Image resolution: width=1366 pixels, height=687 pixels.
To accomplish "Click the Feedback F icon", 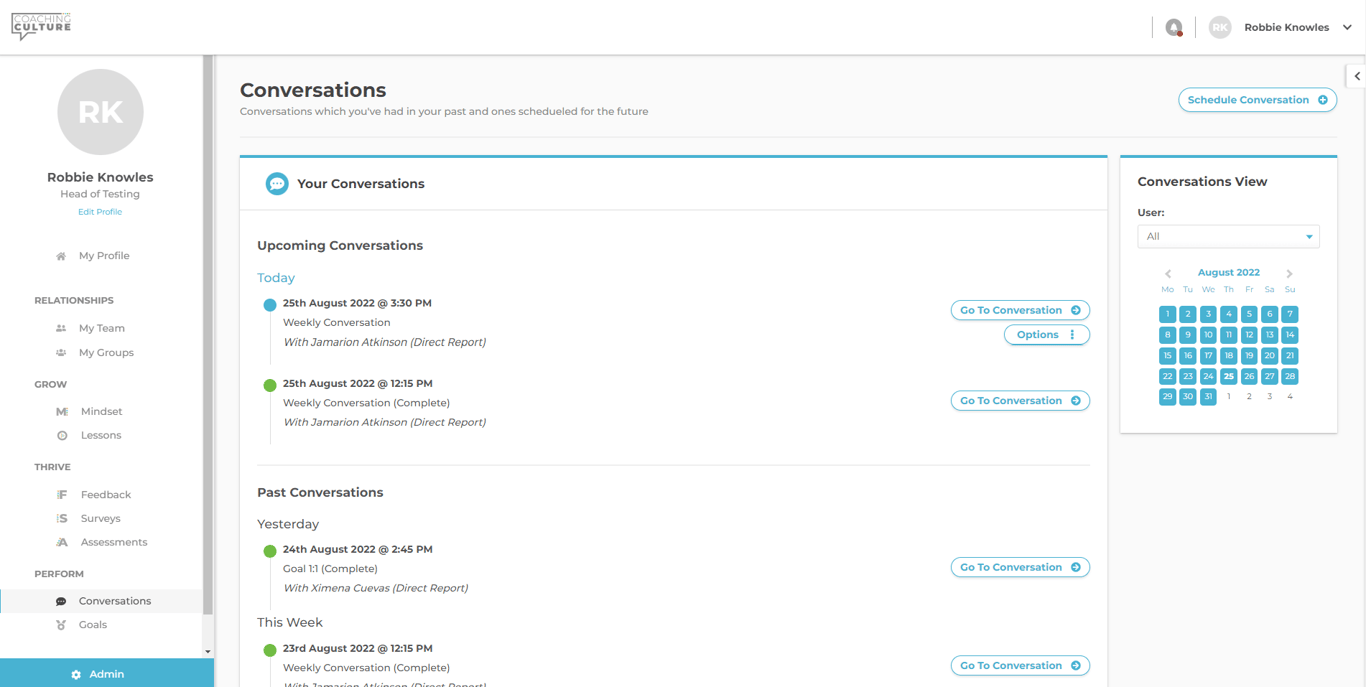I will (62, 495).
